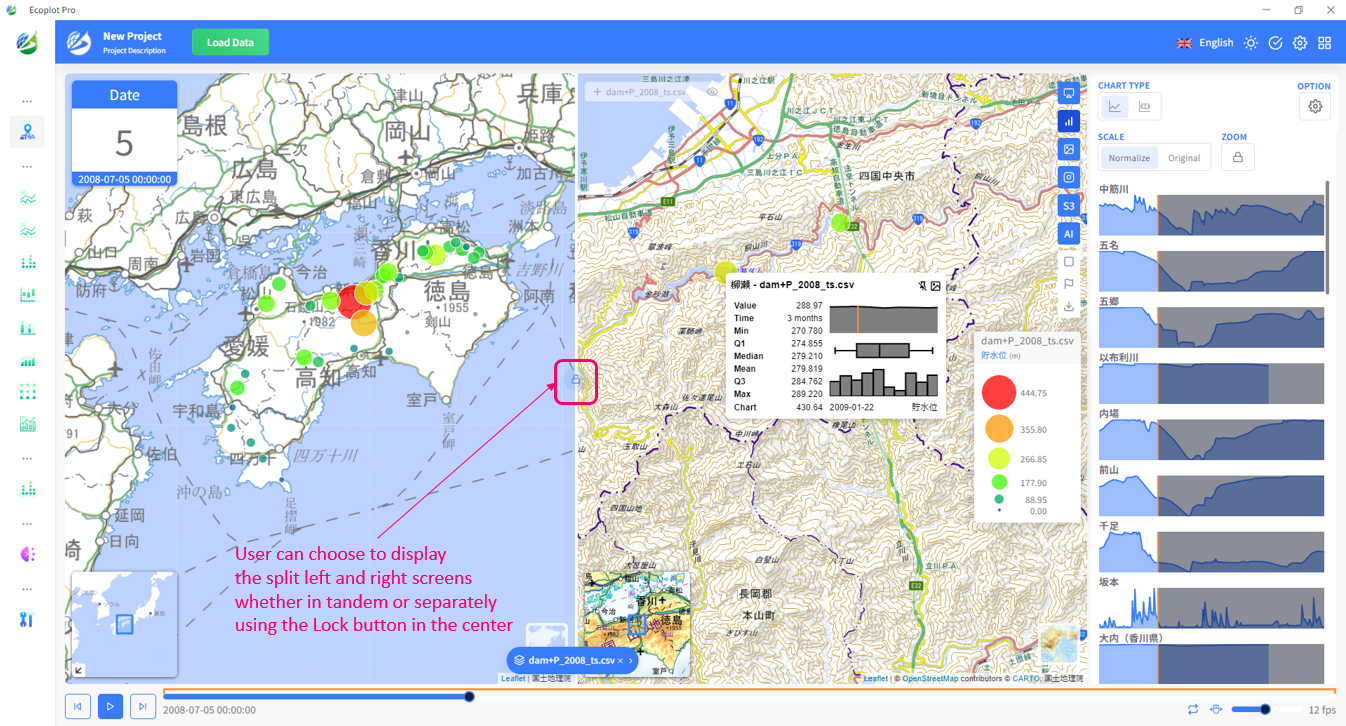Open the 中筋川 mini chart

[1211, 214]
